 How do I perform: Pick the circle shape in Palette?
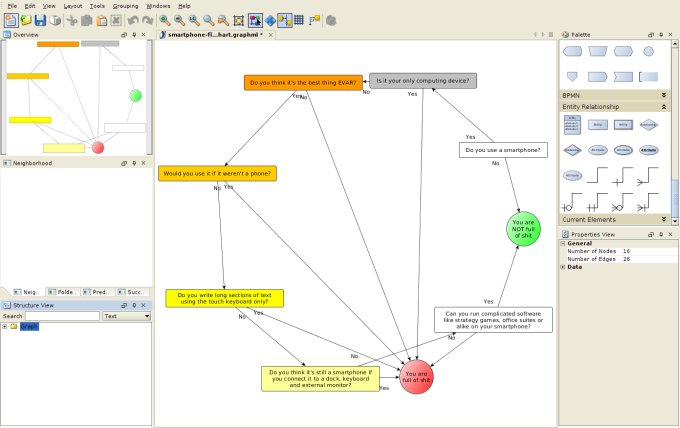click(x=649, y=51)
